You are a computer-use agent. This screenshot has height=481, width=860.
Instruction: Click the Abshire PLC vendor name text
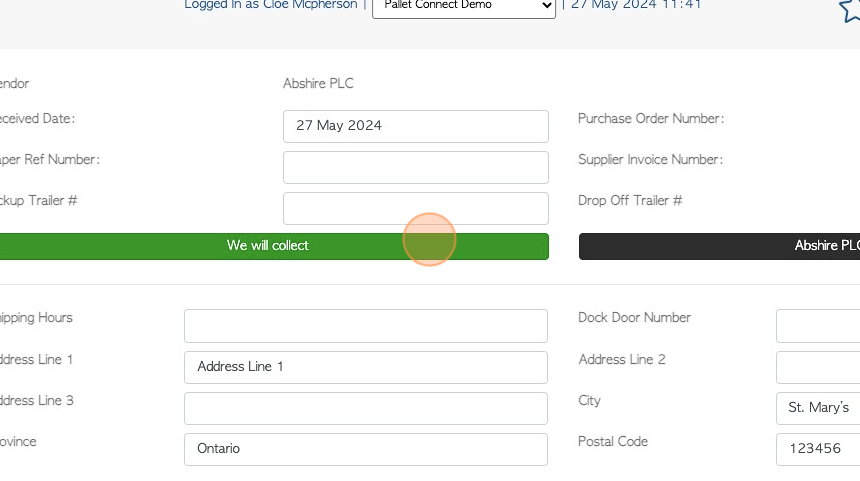click(x=318, y=83)
